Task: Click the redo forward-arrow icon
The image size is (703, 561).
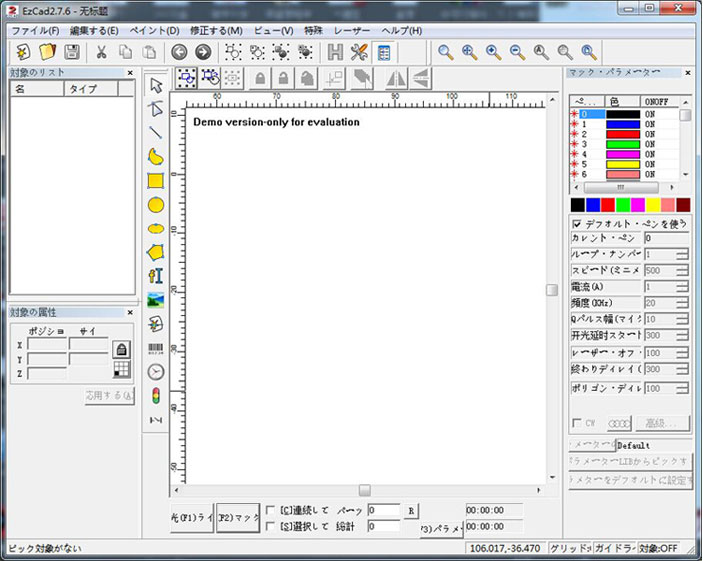Action: (x=203, y=52)
